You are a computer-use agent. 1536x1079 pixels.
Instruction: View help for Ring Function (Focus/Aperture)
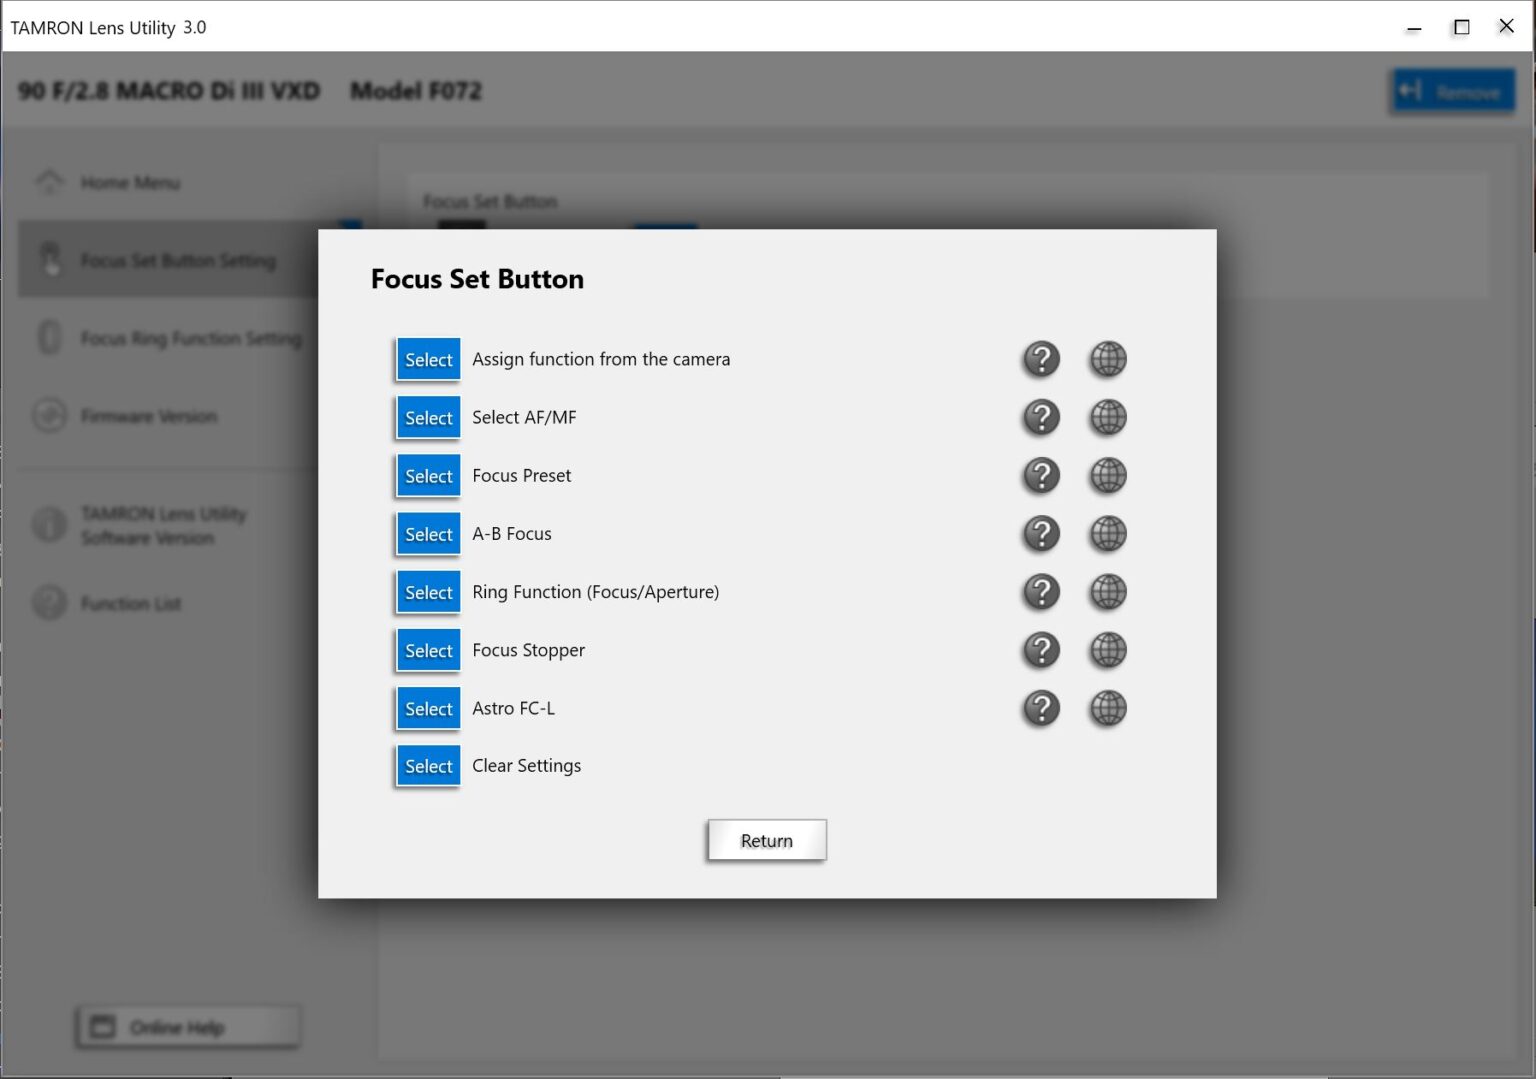(x=1041, y=592)
